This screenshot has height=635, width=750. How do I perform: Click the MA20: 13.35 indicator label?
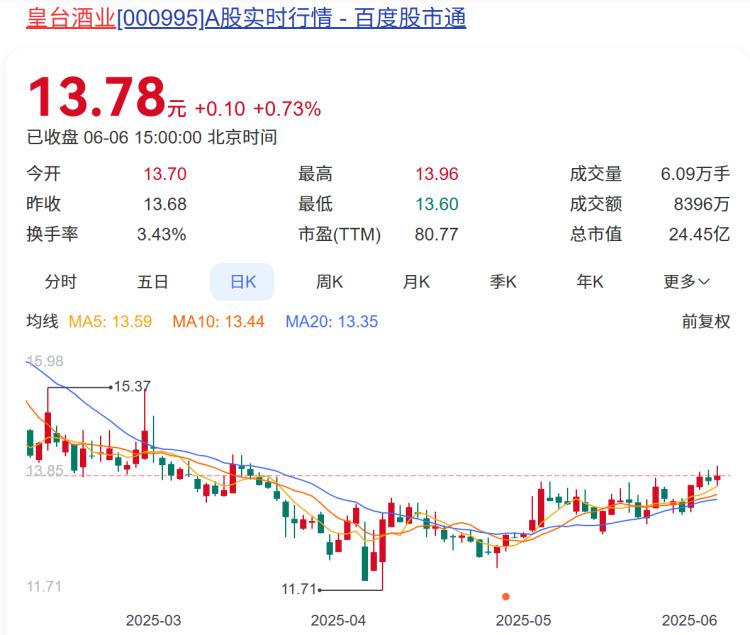331,321
